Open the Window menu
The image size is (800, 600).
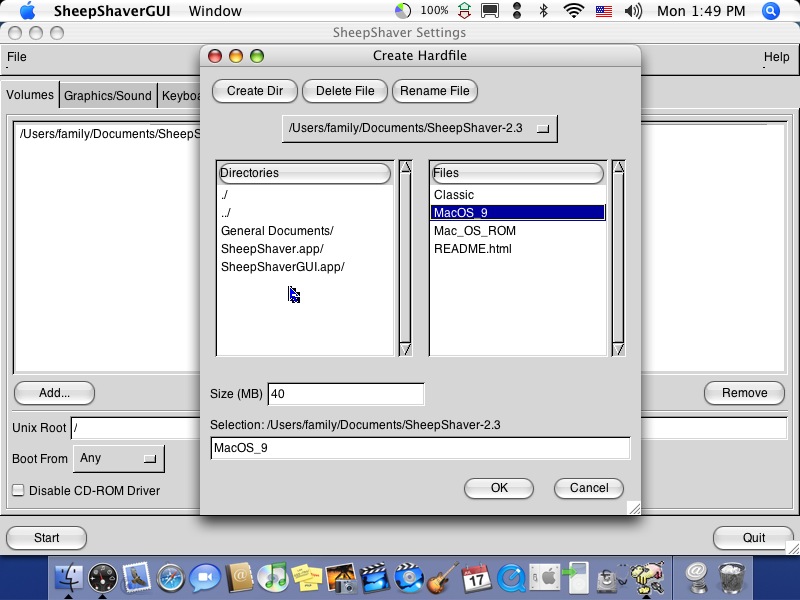click(215, 11)
